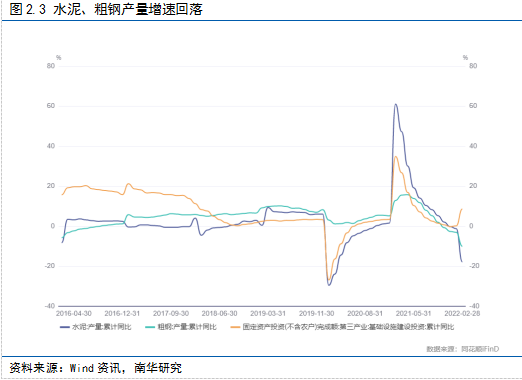
Task: Click the % unit label above right axis
Action: point(465,58)
